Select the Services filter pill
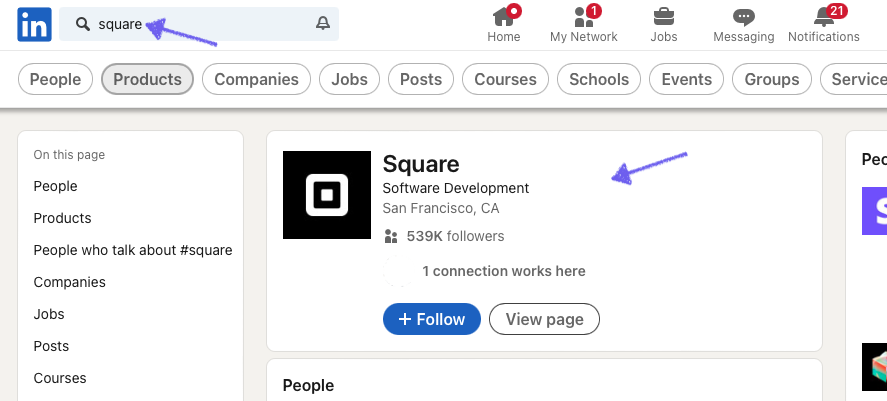887x401 pixels. [x=854, y=79]
